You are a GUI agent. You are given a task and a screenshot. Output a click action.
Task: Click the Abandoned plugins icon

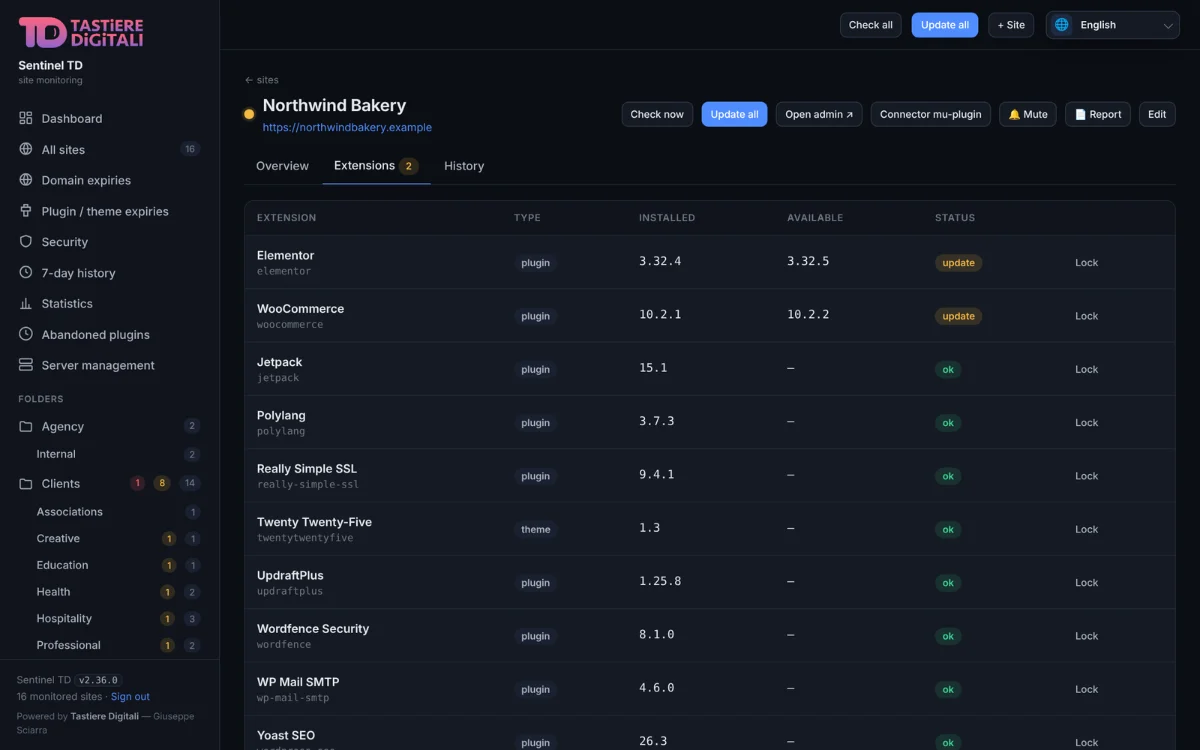pyautogui.click(x=26, y=335)
